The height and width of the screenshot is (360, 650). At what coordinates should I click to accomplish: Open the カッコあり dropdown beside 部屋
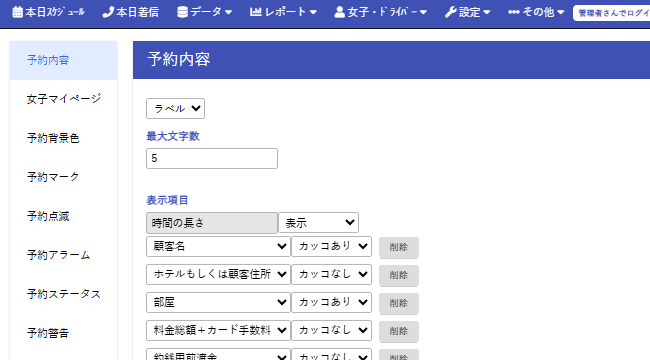tap(331, 302)
